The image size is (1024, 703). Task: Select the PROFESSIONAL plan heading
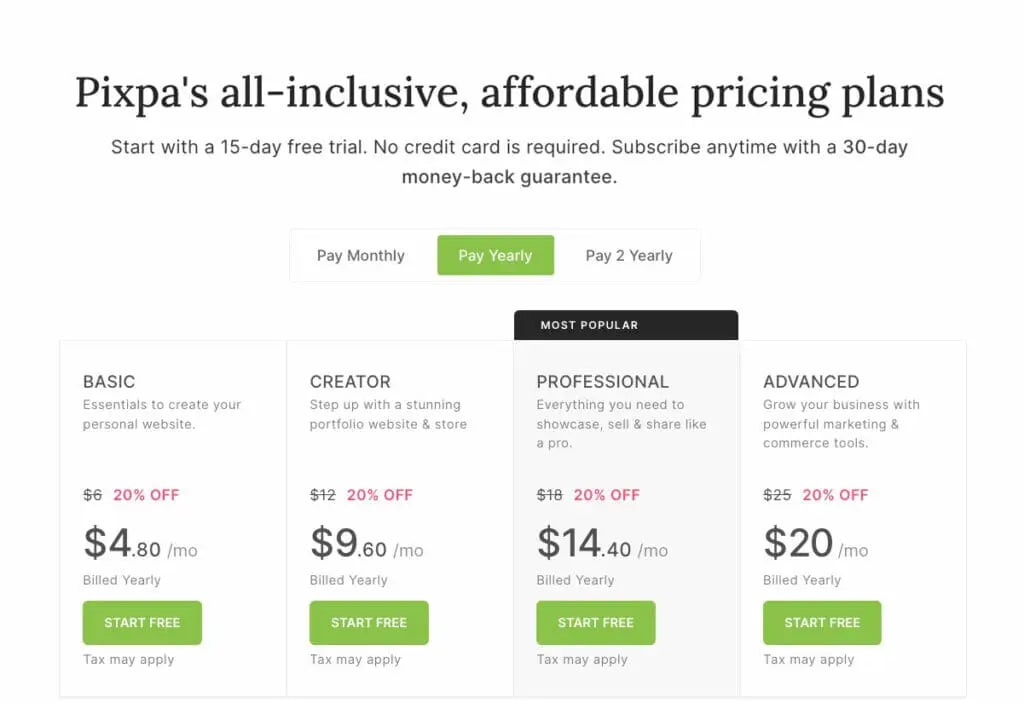[x=603, y=381]
